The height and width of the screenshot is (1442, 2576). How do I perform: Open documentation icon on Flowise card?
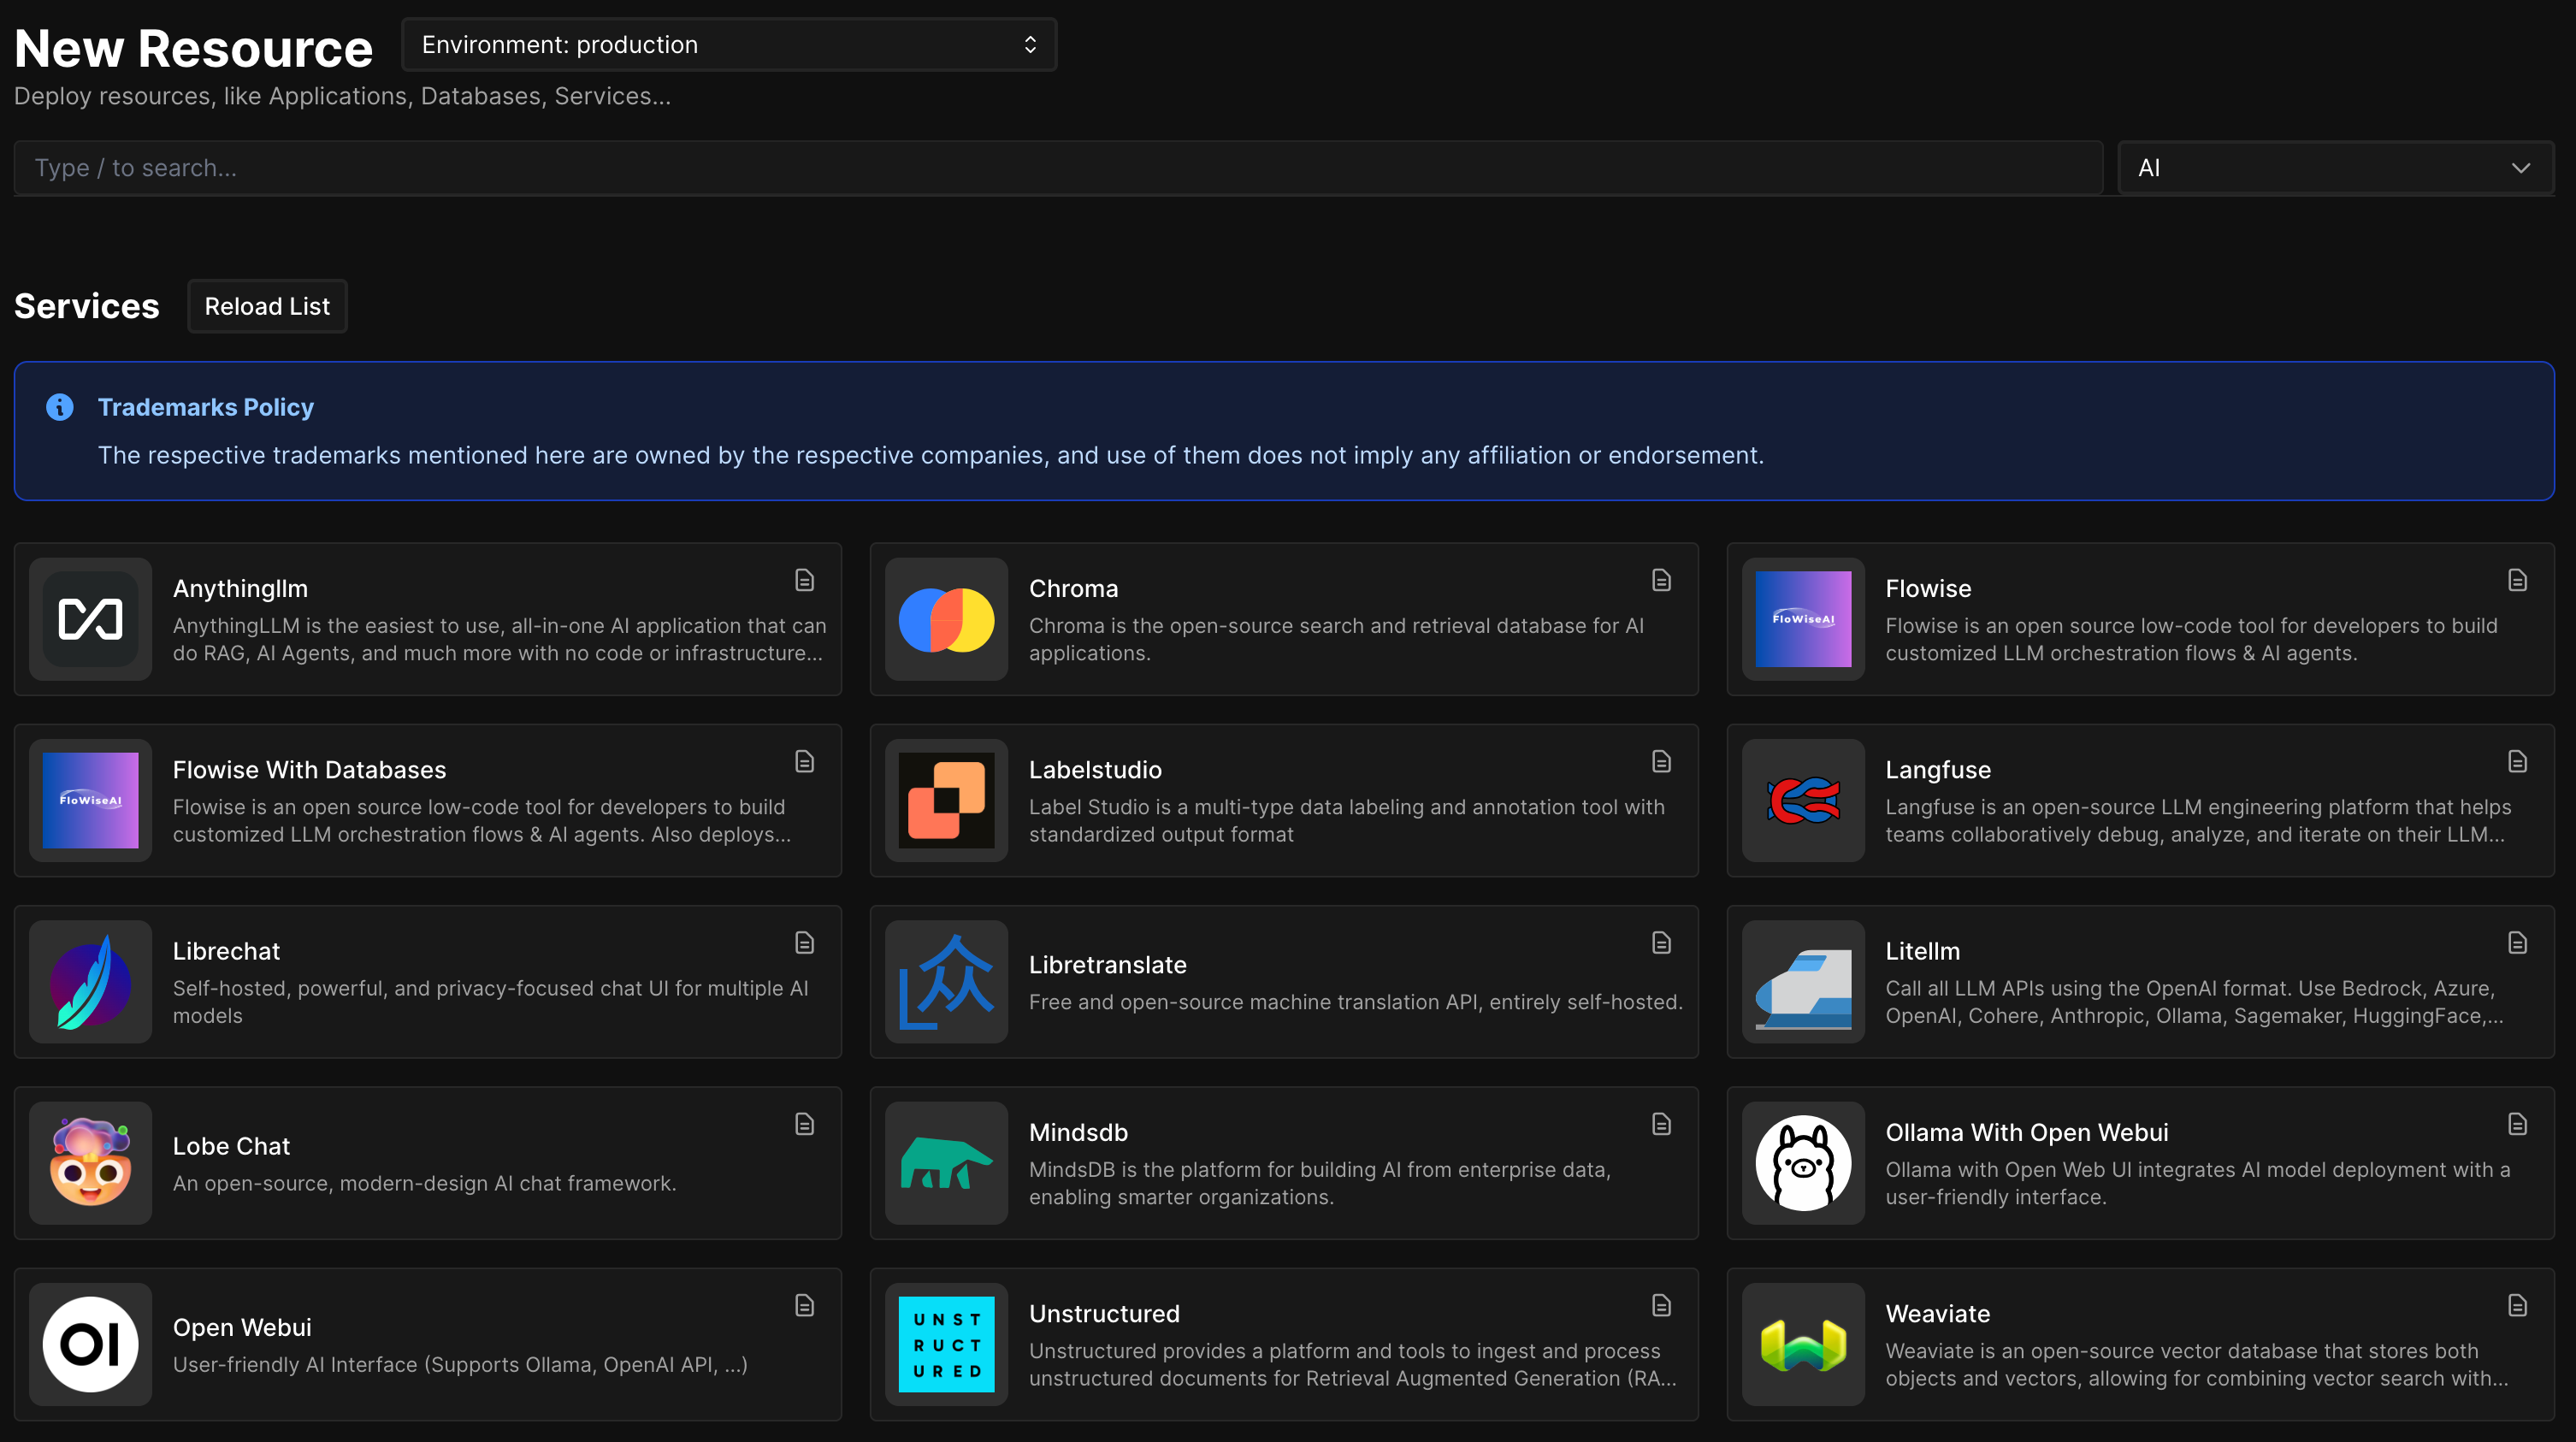click(2517, 580)
